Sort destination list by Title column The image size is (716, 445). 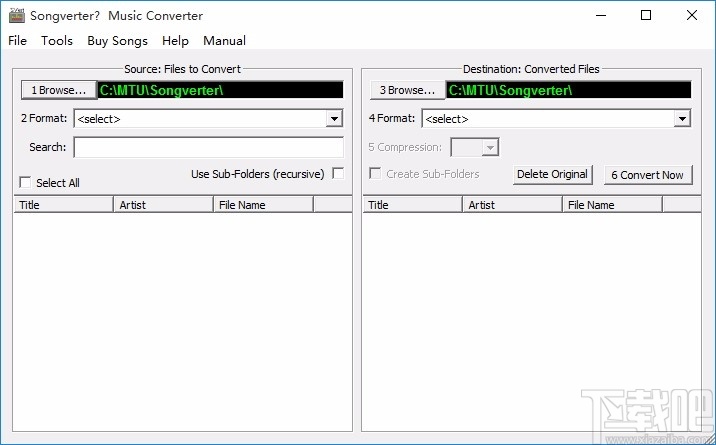(x=412, y=204)
